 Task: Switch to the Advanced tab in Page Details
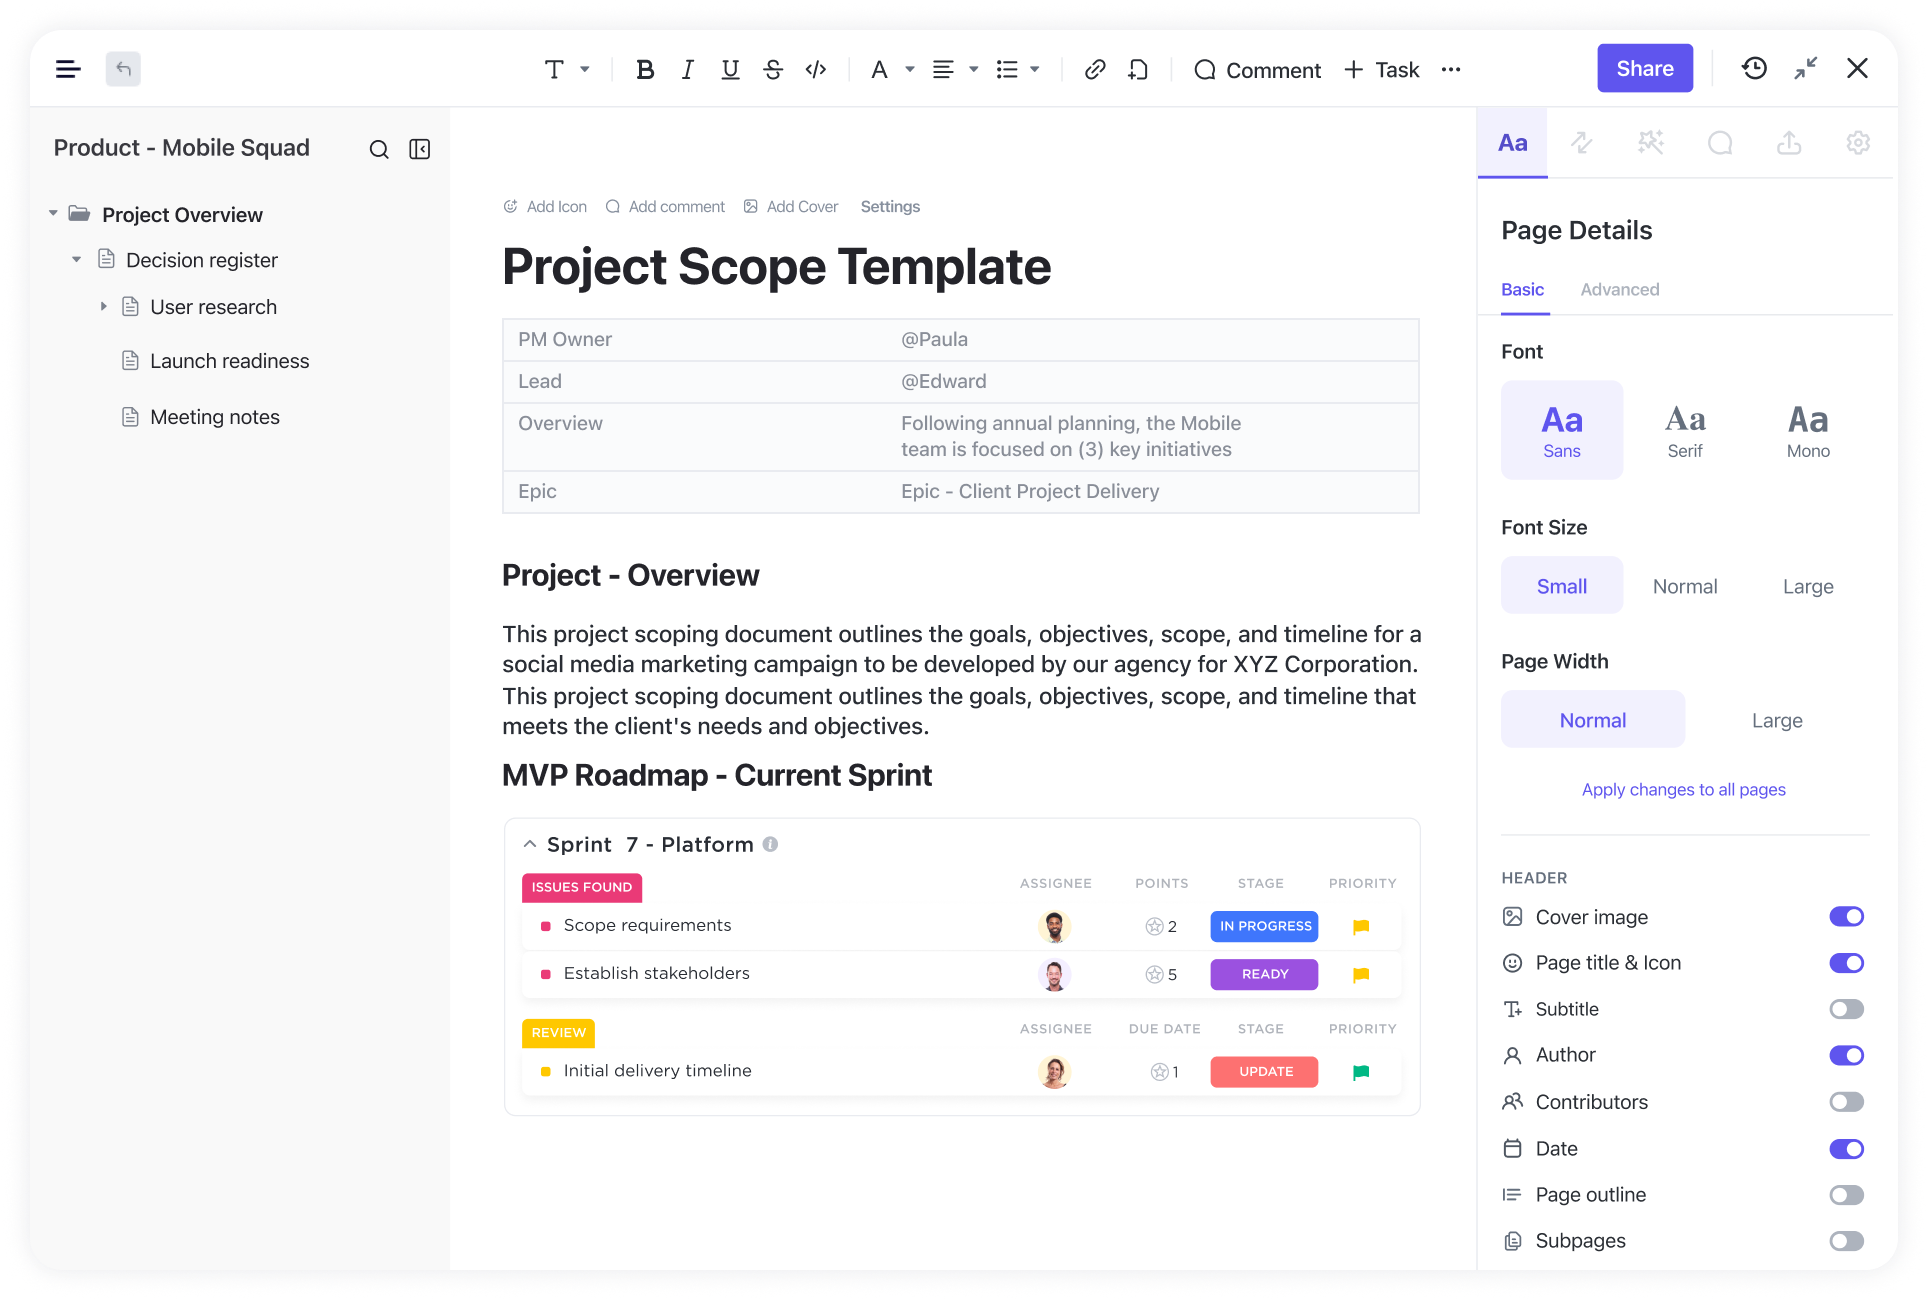point(1620,289)
